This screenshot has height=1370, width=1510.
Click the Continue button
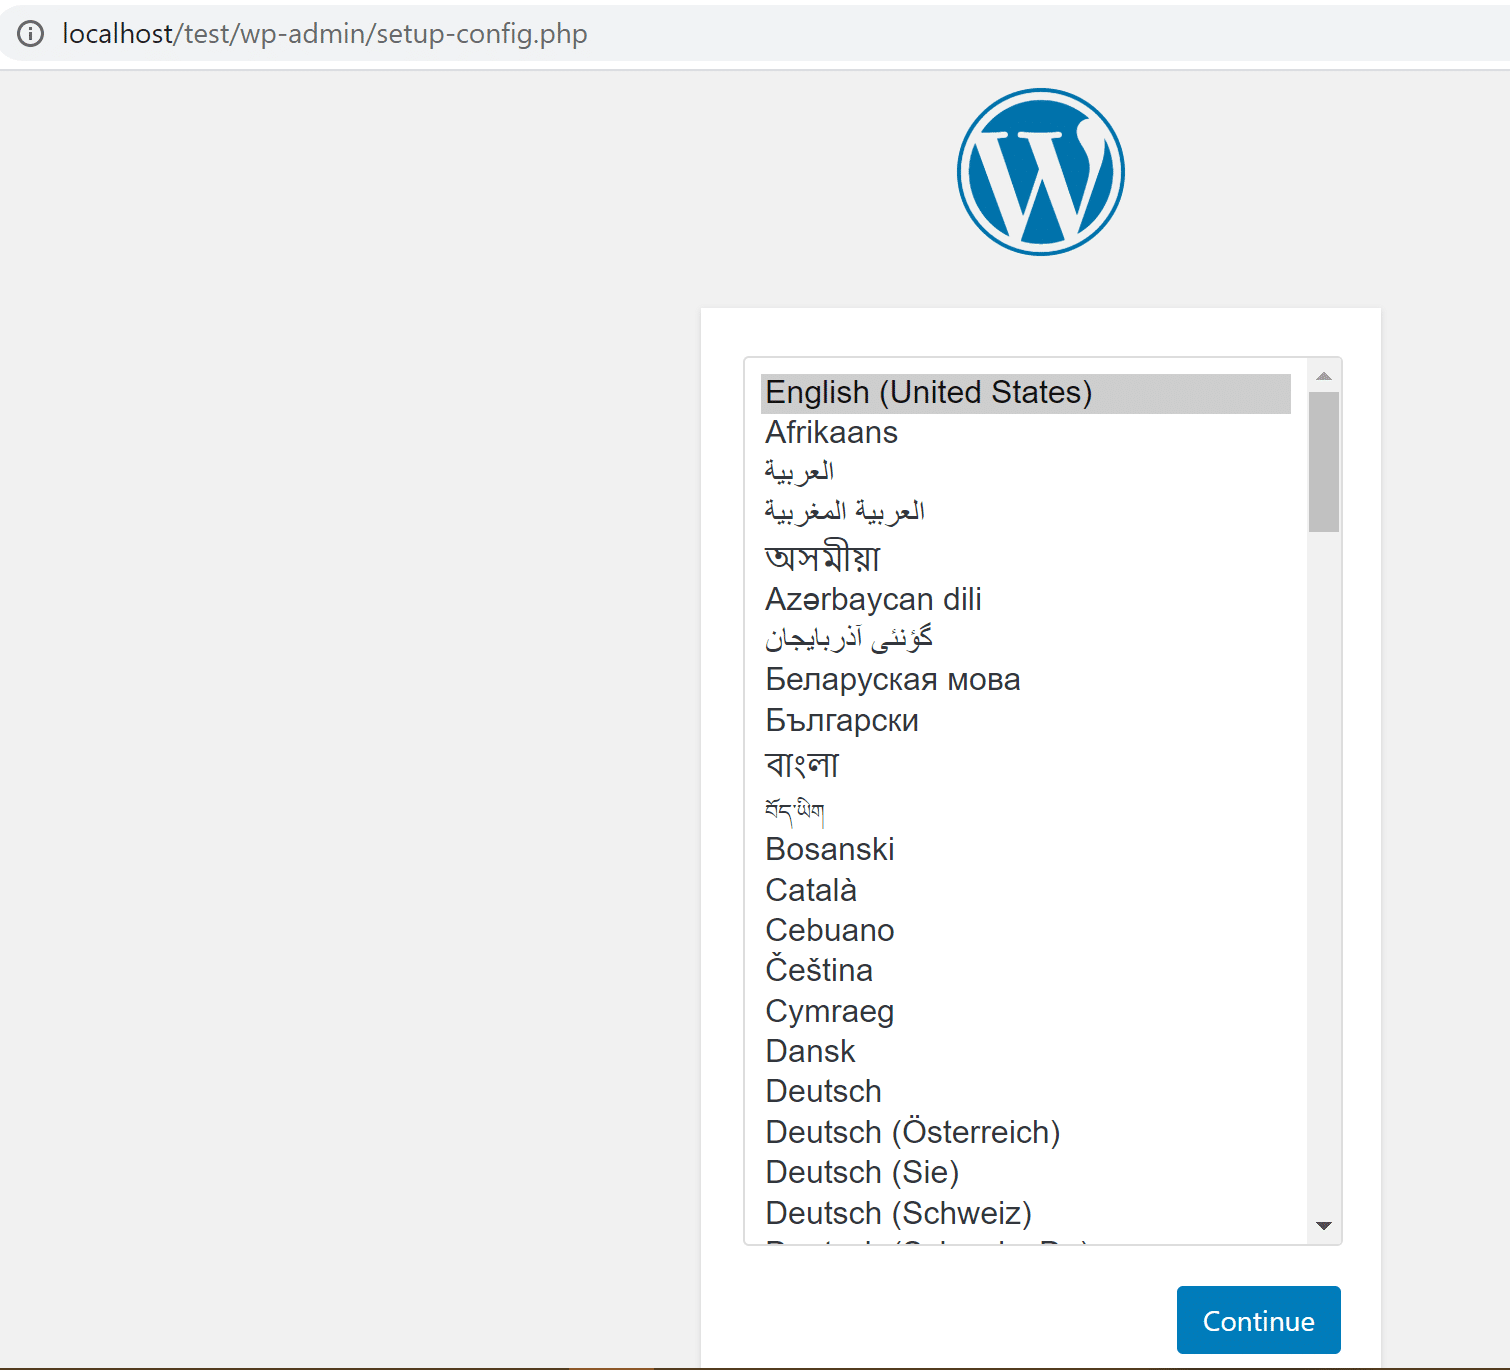(x=1259, y=1320)
